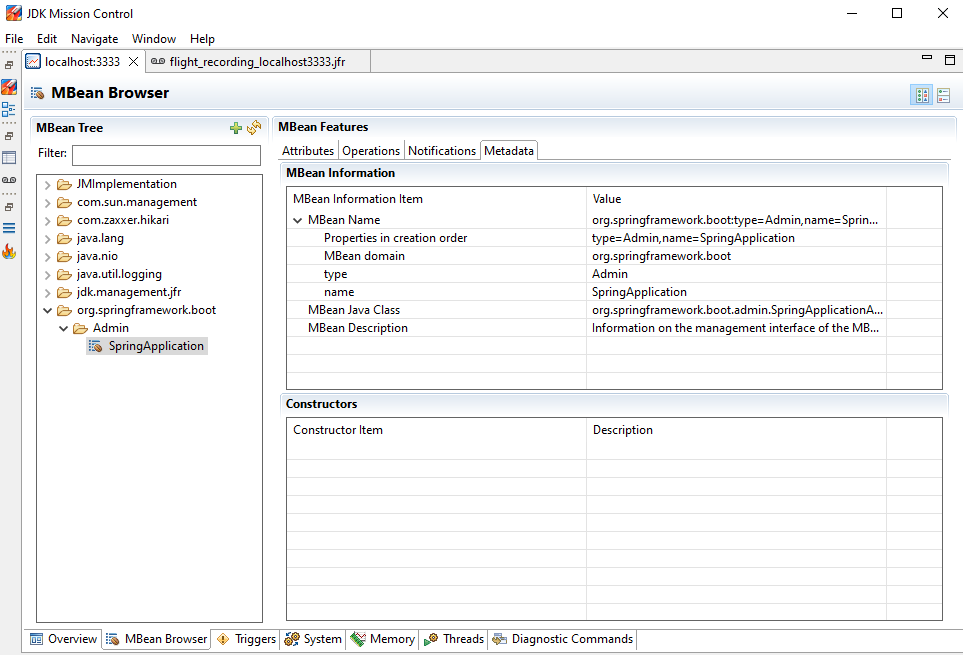Collapse the Admin folder node
Viewport: 965px width, 659px height.
[63, 329]
